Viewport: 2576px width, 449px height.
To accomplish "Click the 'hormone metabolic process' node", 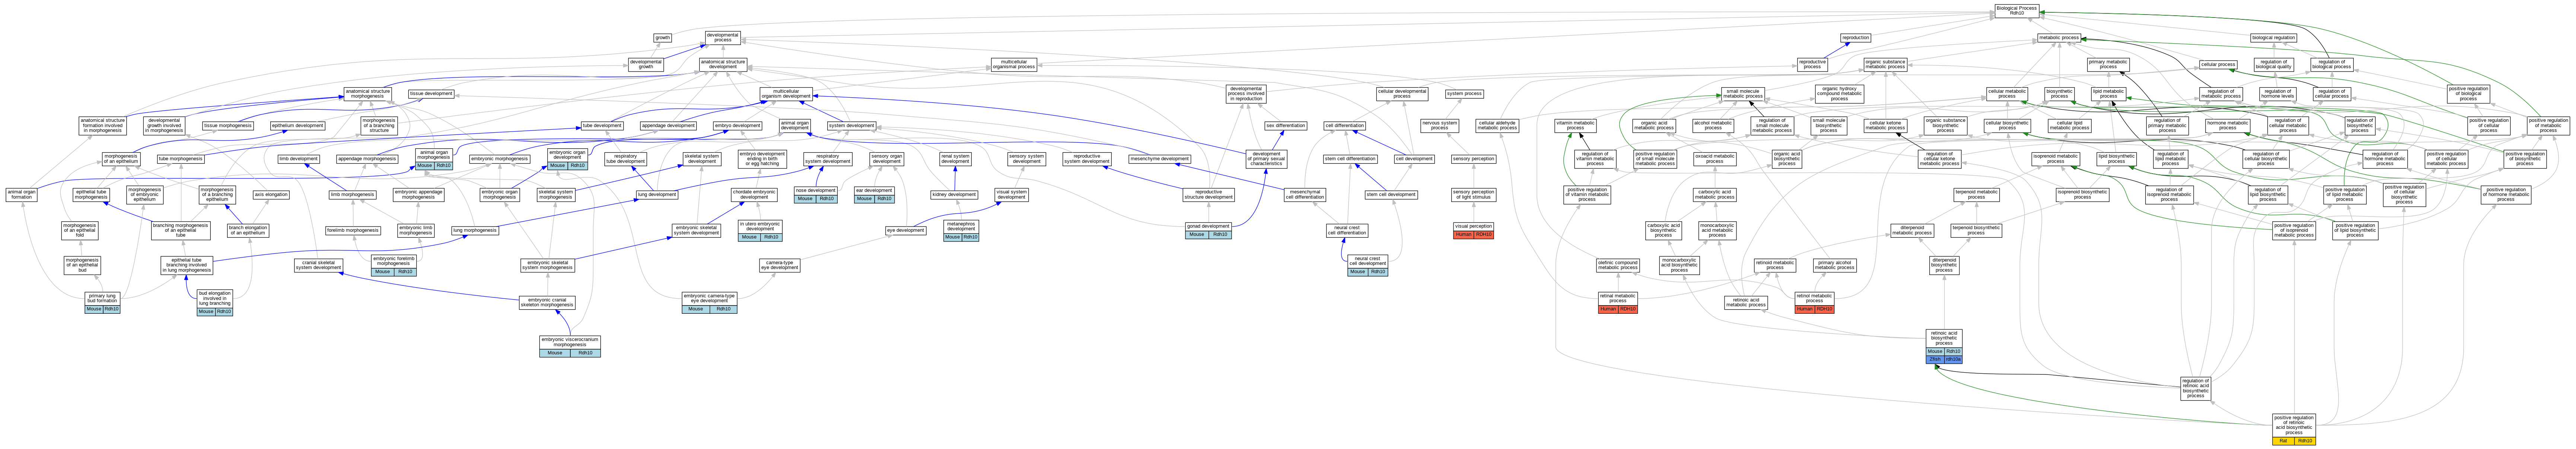I will [x=2227, y=126].
